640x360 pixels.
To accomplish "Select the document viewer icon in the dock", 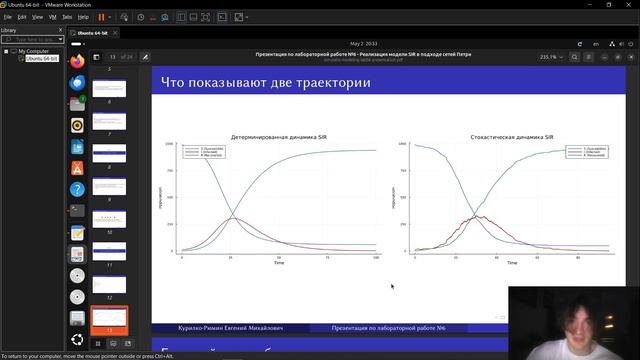I will pyautogui.click(x=77, y=254).
